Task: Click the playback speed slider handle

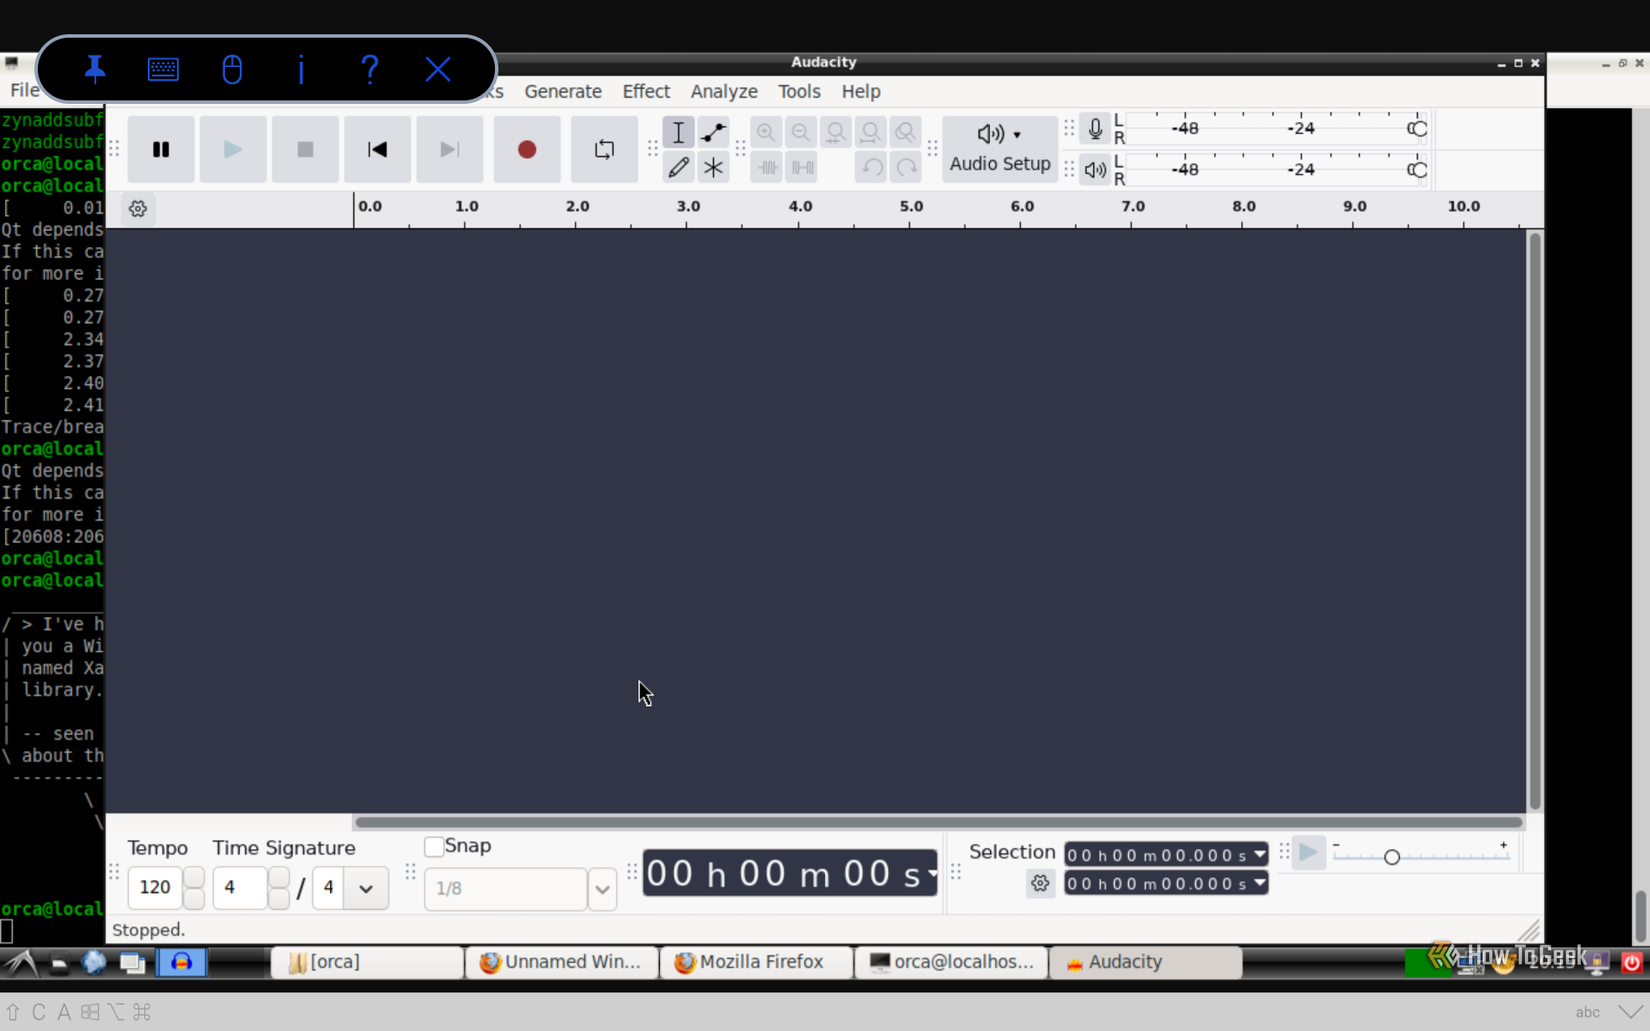Action: pos(1391,857)
